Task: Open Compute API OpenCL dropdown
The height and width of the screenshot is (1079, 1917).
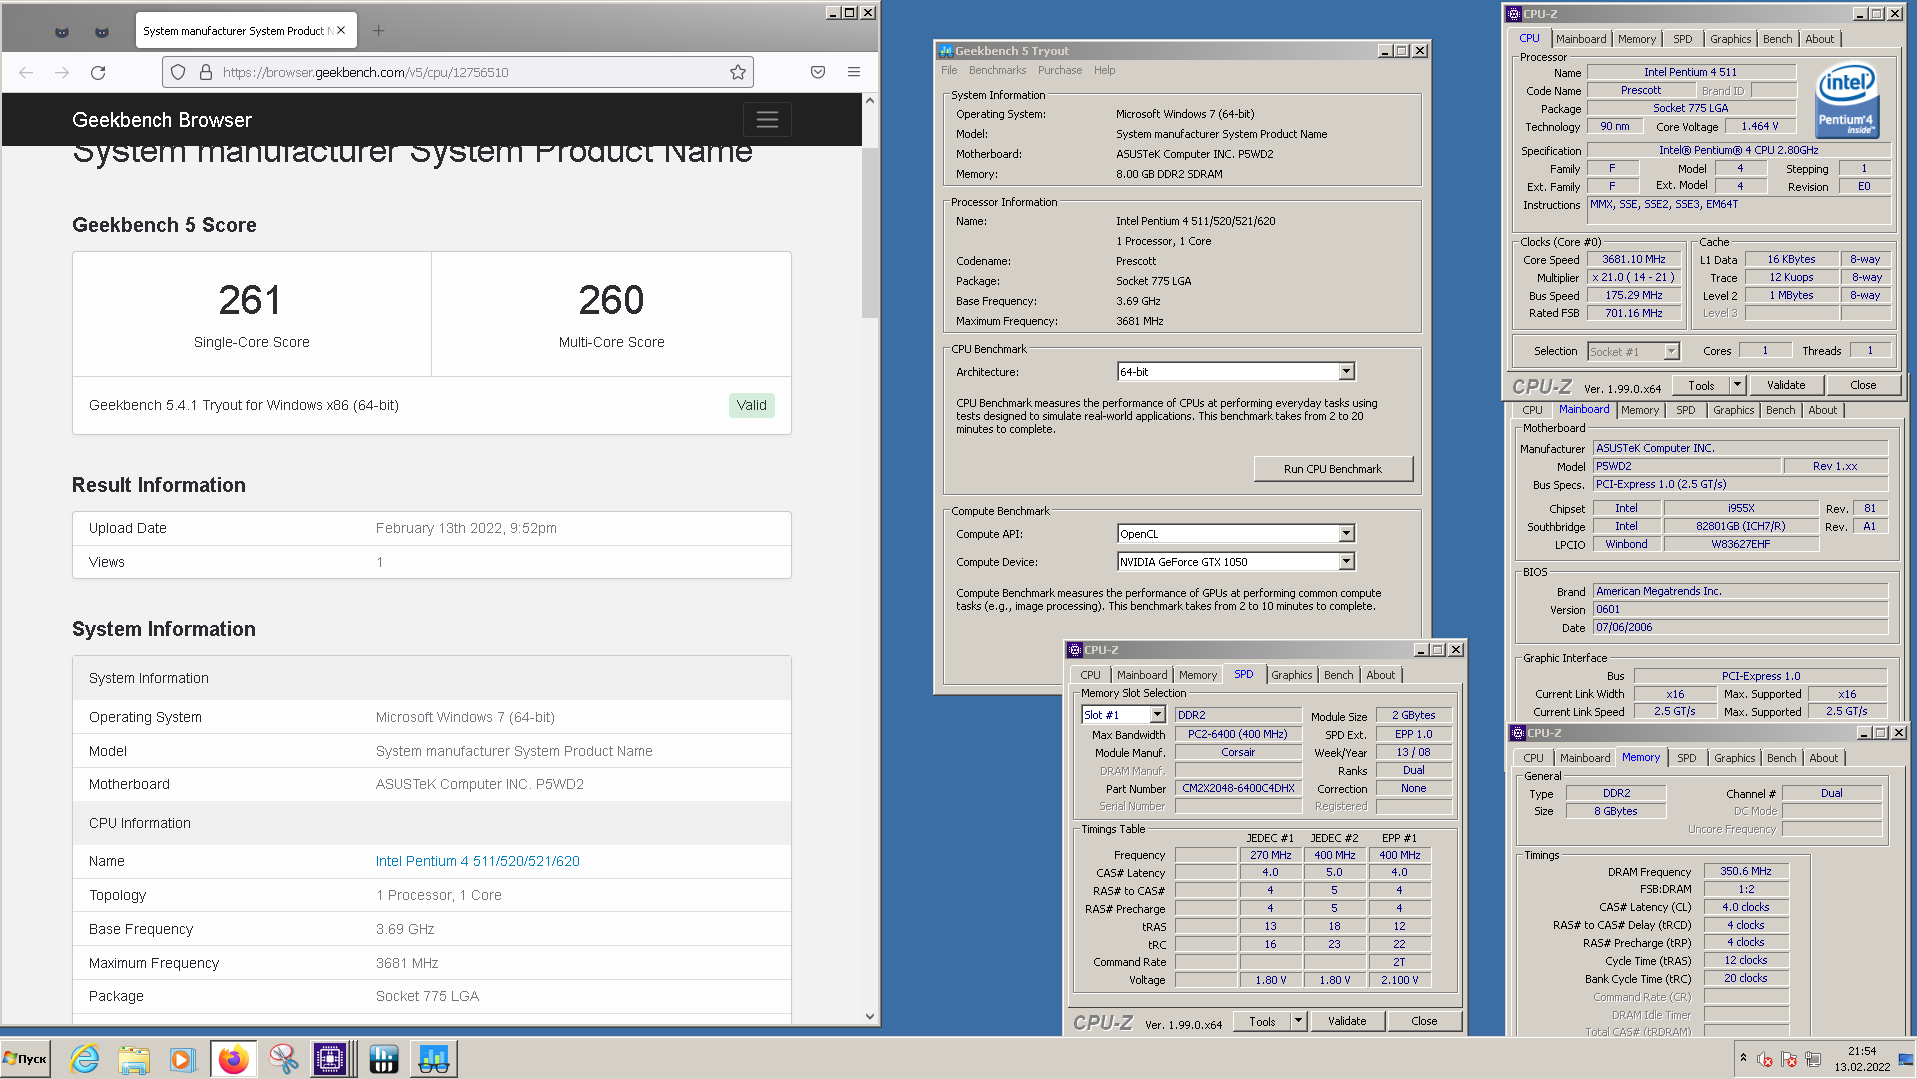Action: [x=1346, y=534]
